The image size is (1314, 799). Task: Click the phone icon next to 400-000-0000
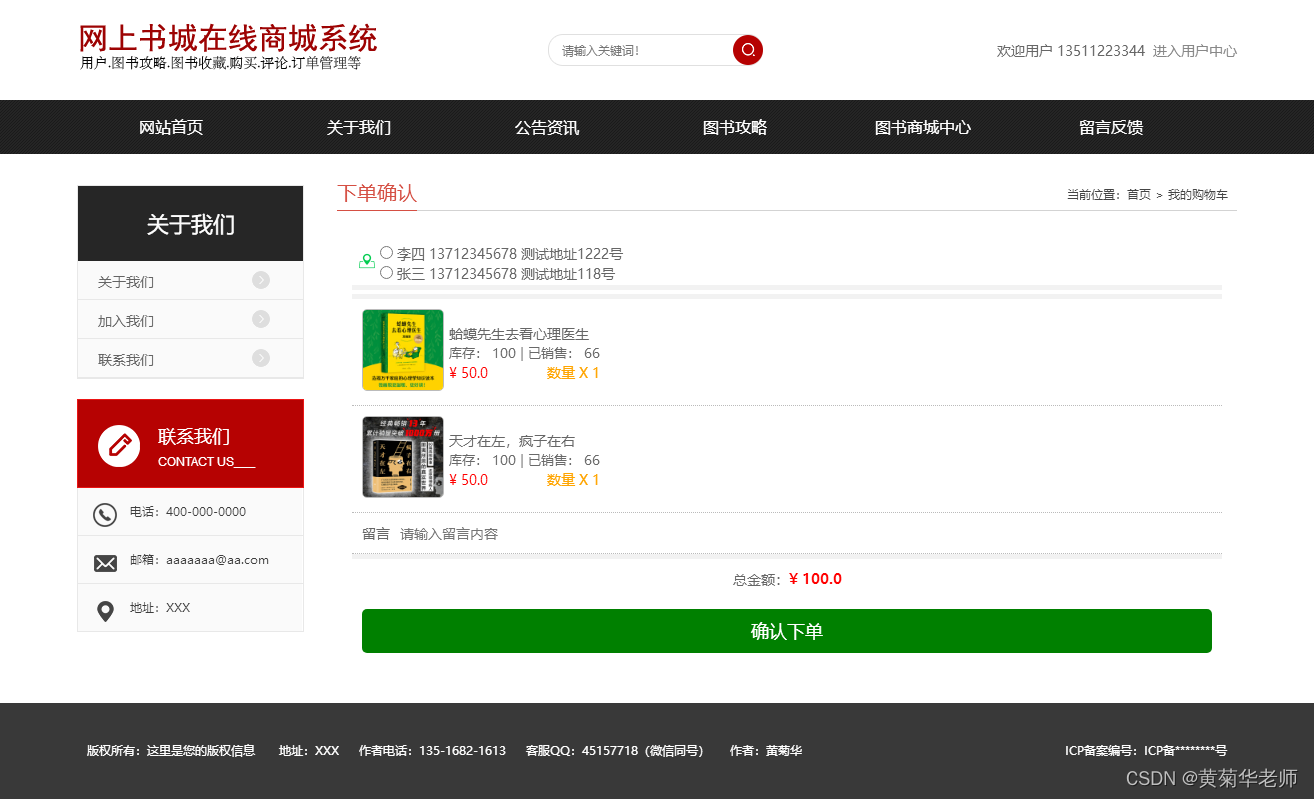click(x=106, y=515)
